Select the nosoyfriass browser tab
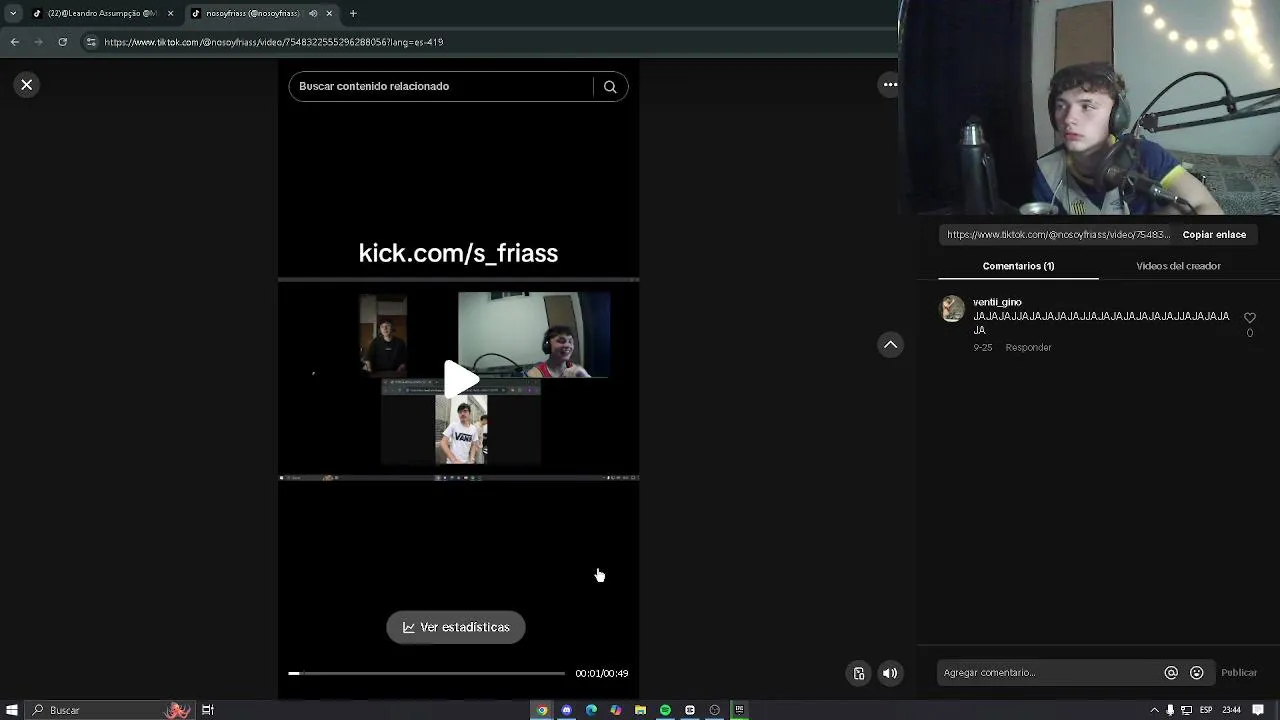The height and width of the screenshot is (720, 1280). 252,13
